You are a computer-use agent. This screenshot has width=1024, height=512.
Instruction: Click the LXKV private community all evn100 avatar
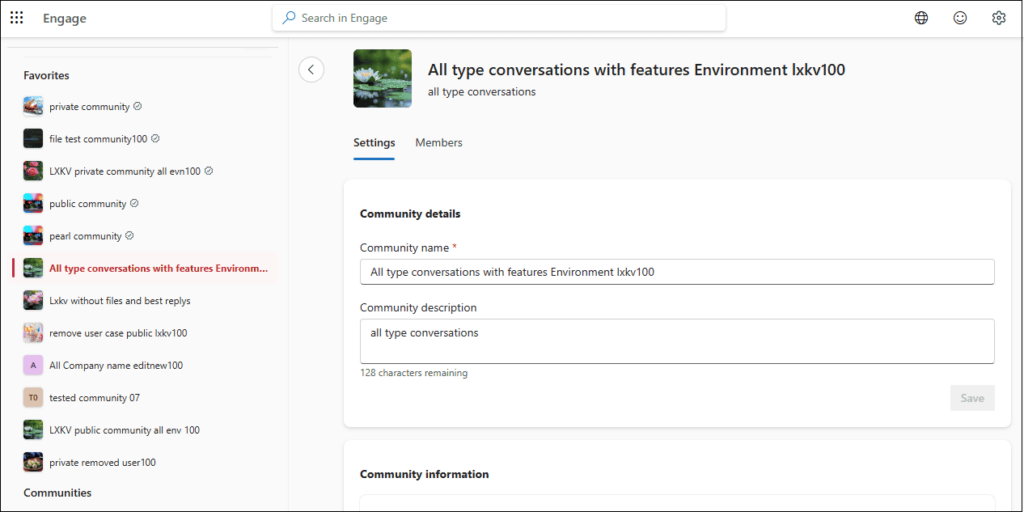coord(33,171)
